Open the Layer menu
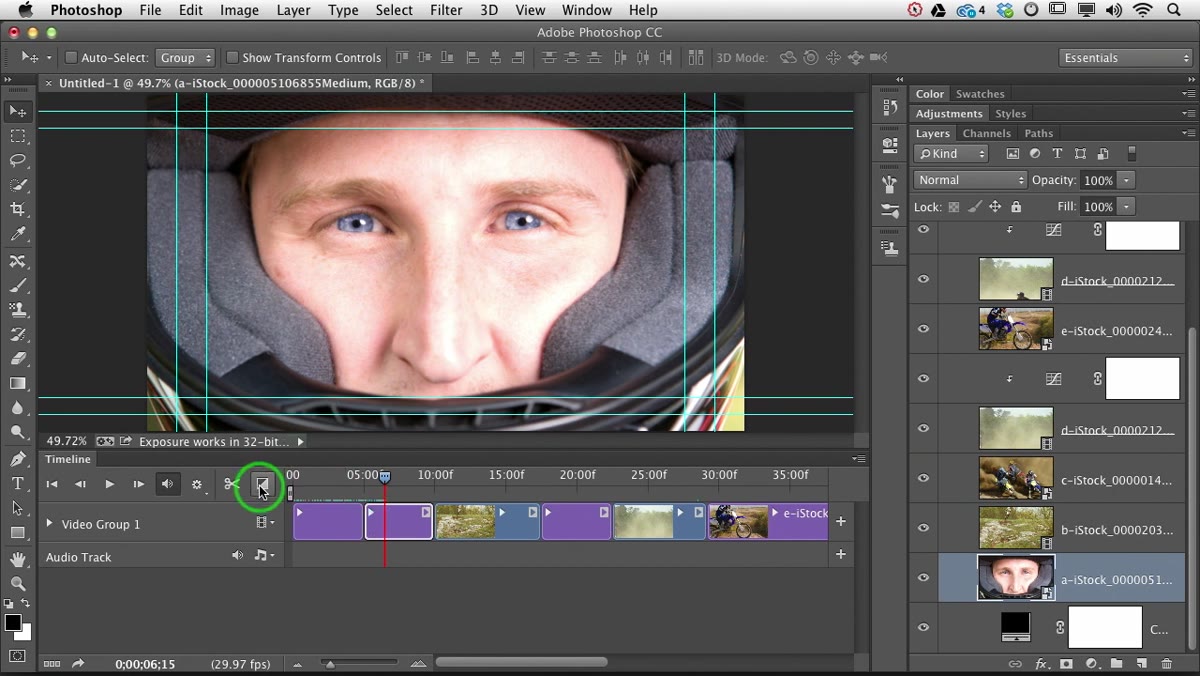This screenshot has height=676, width=1200. [293, 10]
